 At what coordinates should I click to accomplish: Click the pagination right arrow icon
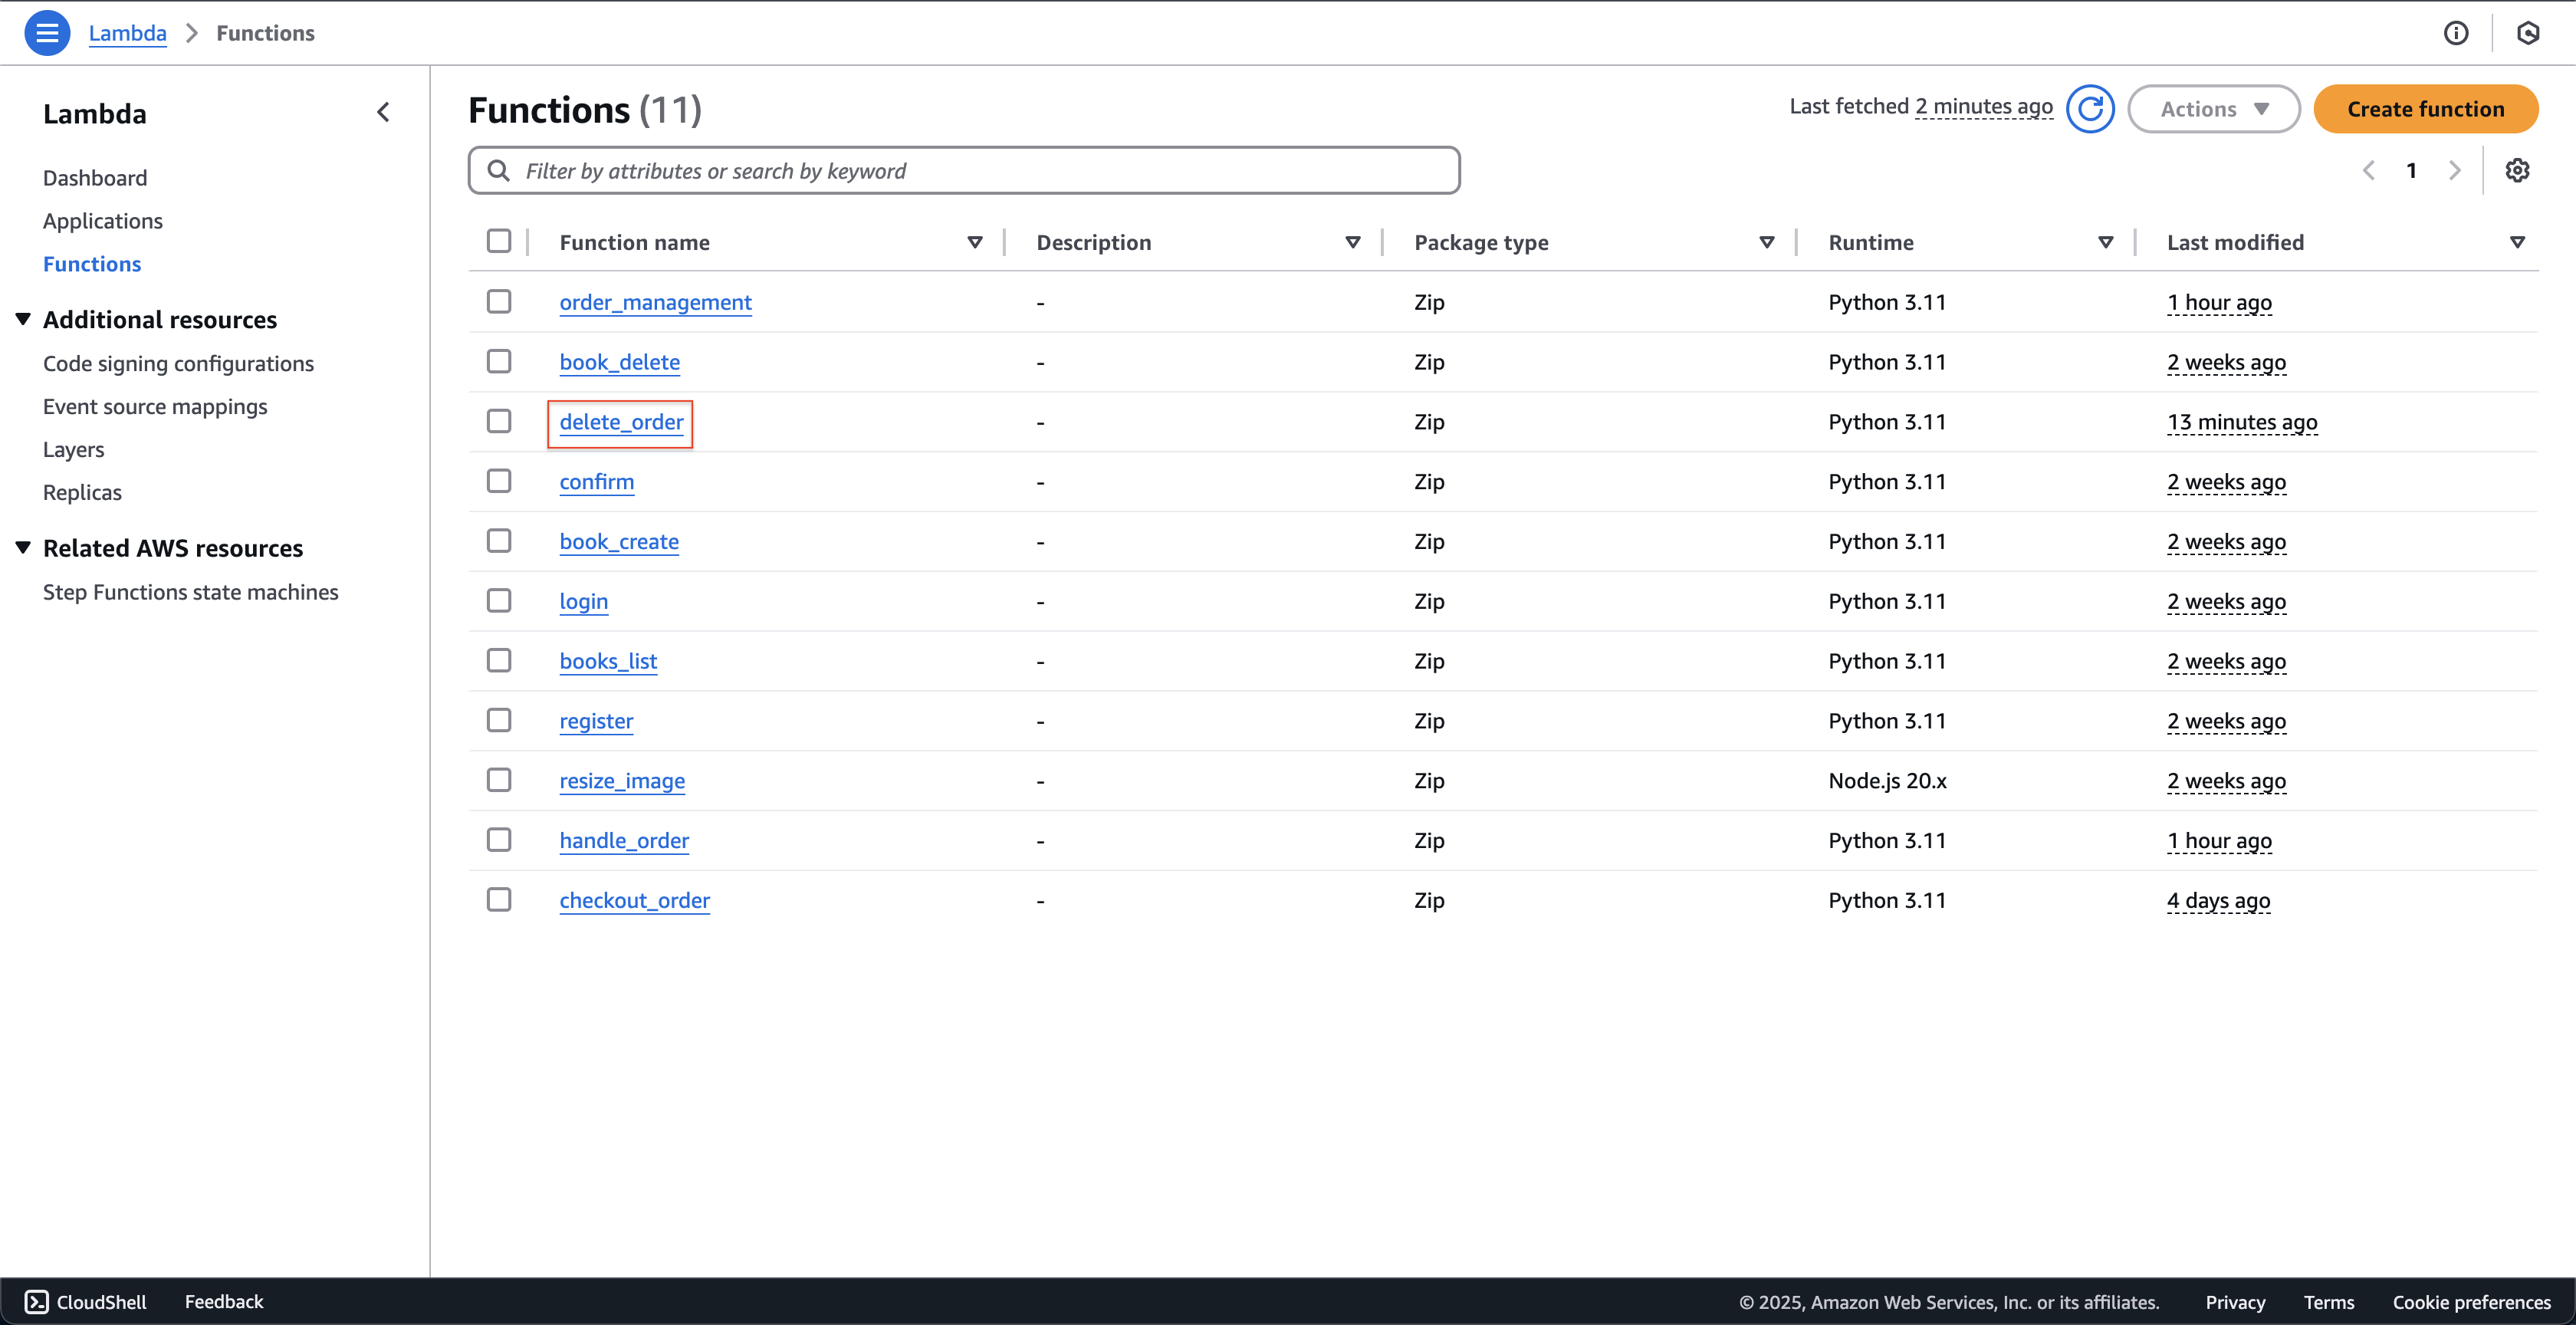point(2454,169)
